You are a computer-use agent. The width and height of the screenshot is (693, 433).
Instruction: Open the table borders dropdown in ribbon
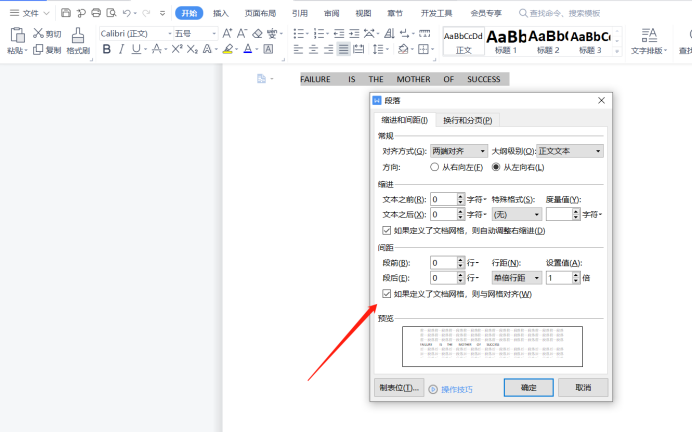tap(433, 49)
